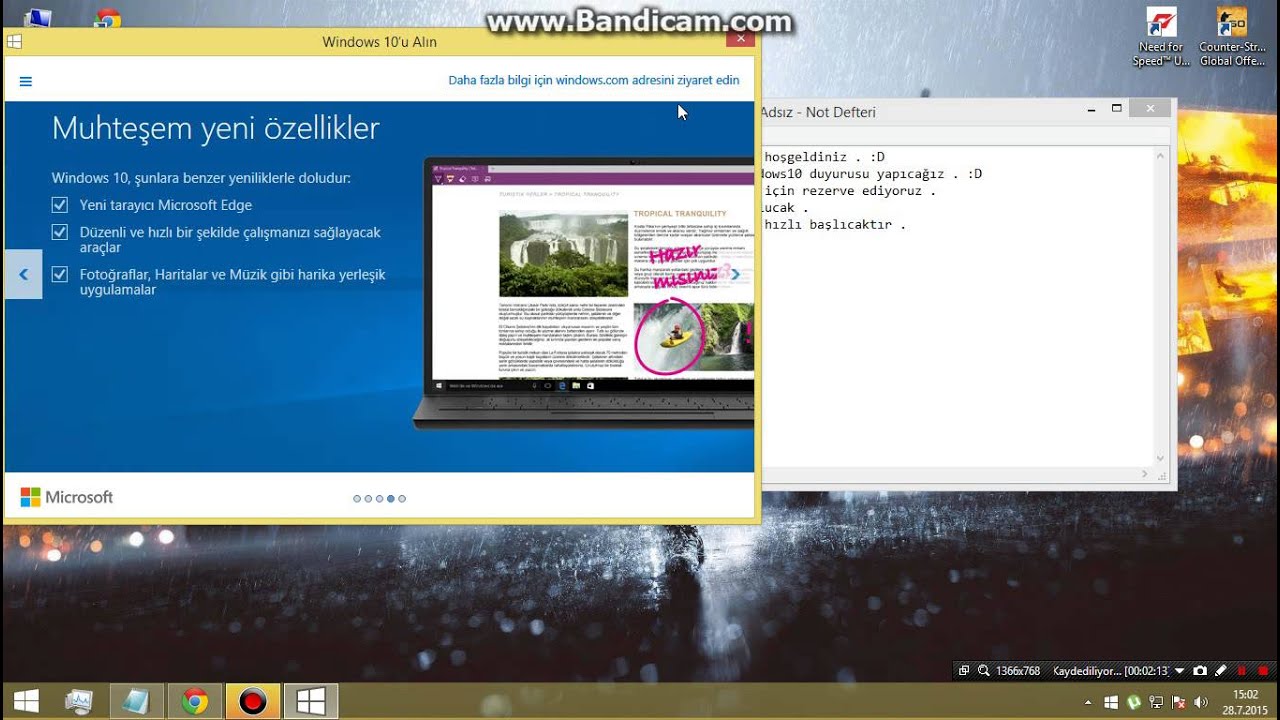1280x720 pixels.
Task: Open Need for Speed desktop shortcut
Action: click(1161, 38)
